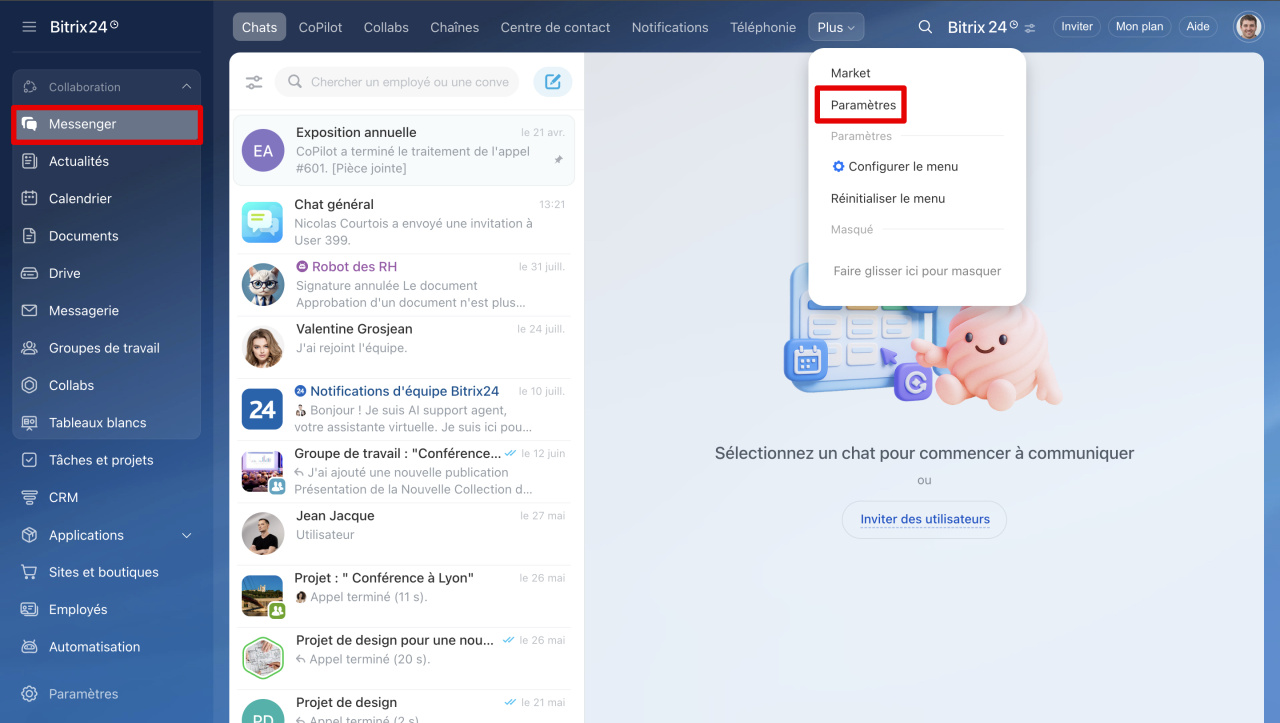The height and width of the screenshot is (723, 1280).
Task: Click the Bitrix24 logo in the sidebar
Action: click(x=84, y=27)
